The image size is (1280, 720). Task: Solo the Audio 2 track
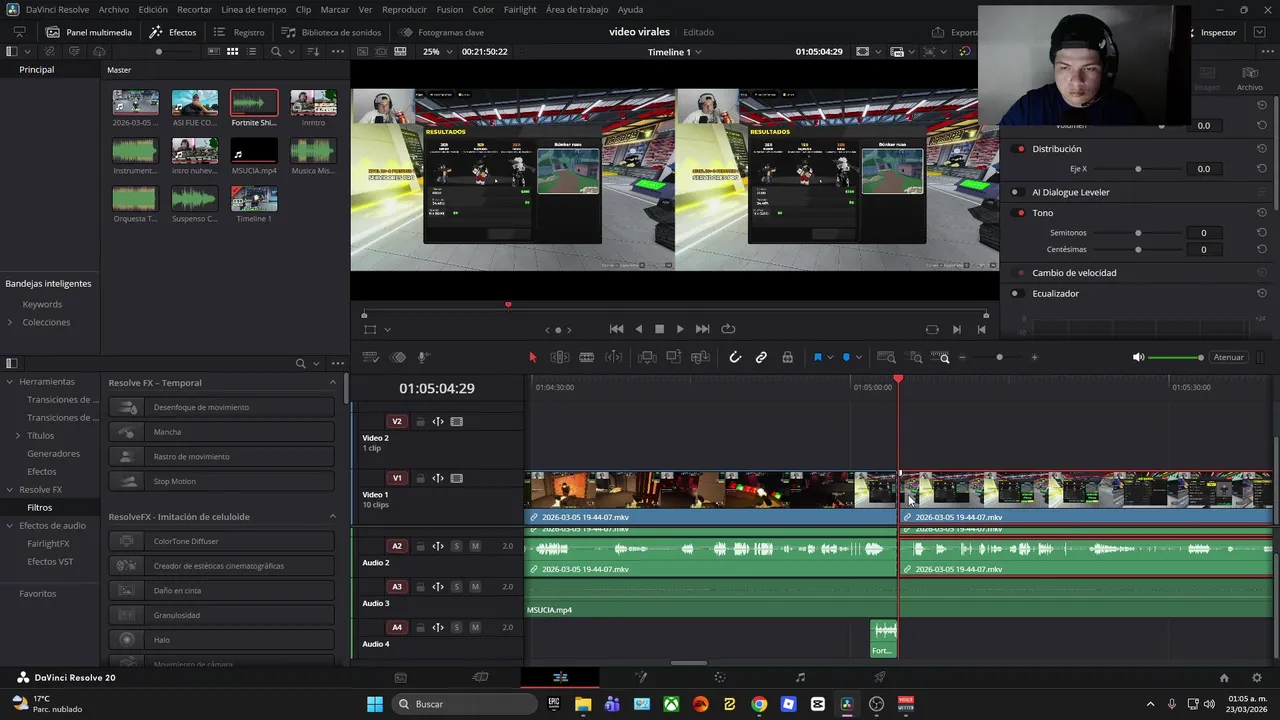pyautogui.click(x=456, y=546)
